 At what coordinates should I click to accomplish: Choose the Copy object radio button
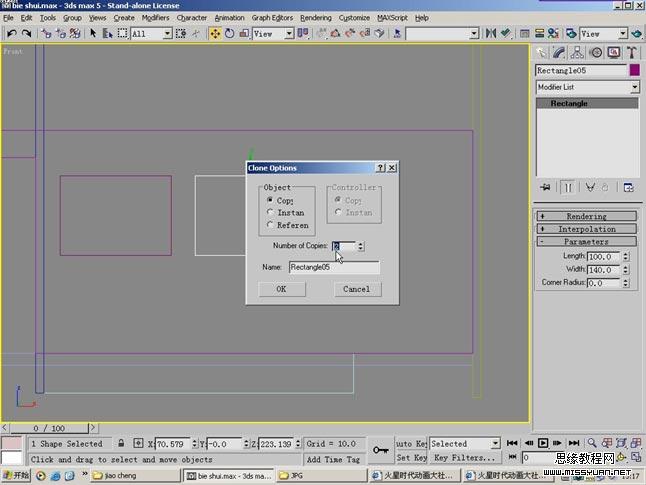tap(270, 200)
